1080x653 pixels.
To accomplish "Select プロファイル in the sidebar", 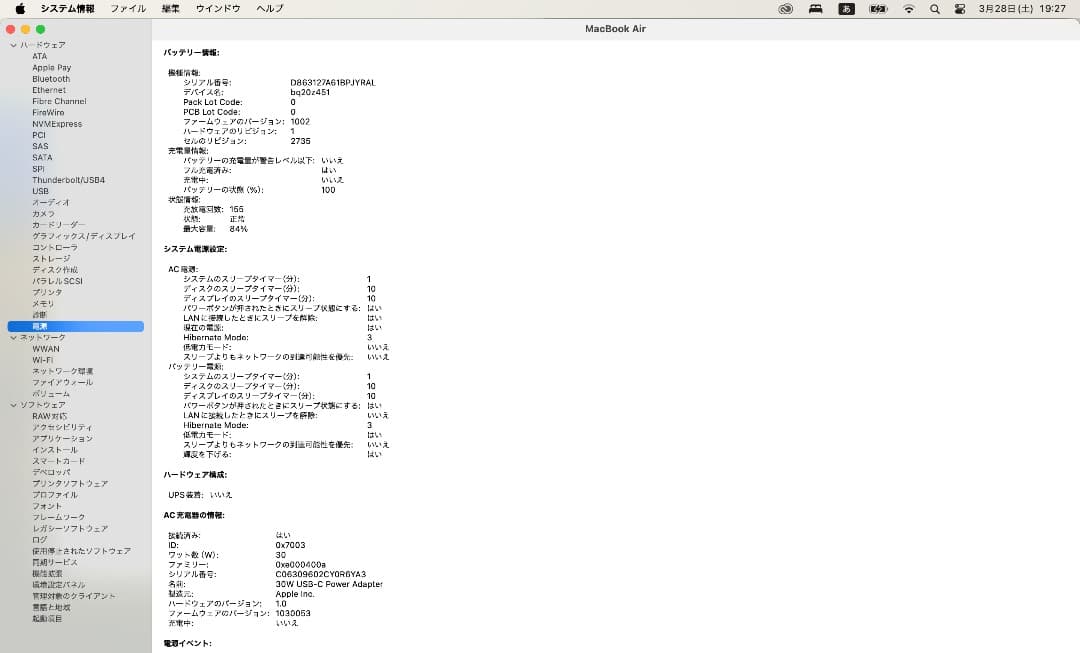I will click(54, 495).
